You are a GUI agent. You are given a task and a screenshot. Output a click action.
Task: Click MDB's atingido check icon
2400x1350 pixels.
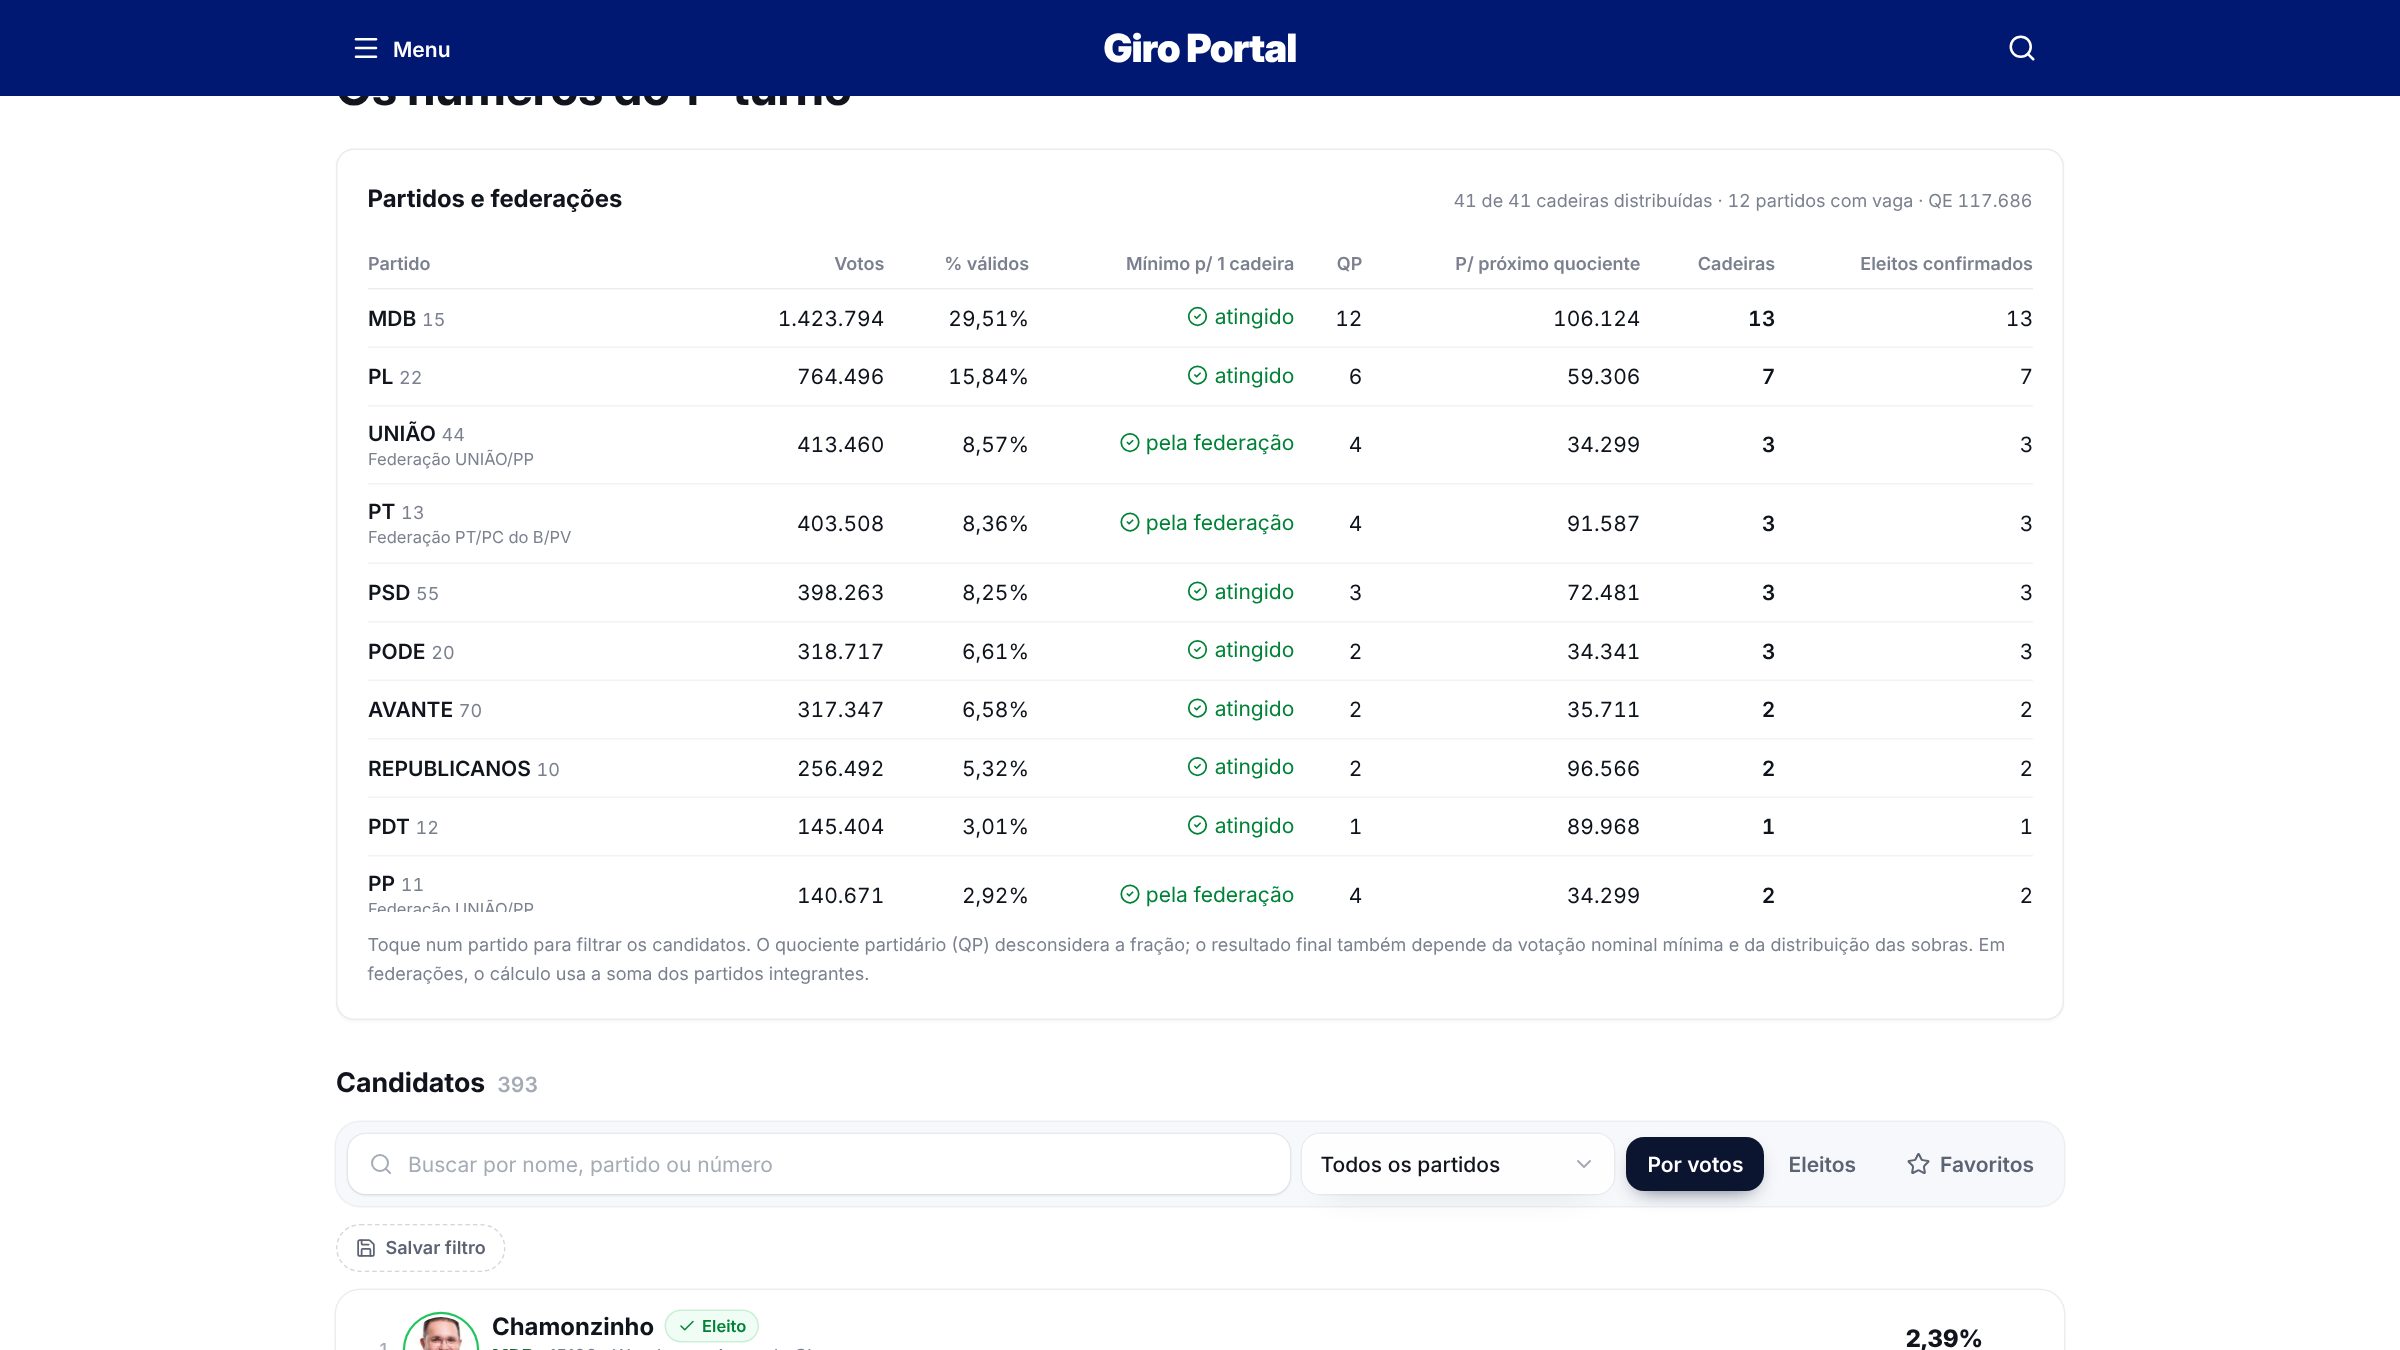(1197, 317)
